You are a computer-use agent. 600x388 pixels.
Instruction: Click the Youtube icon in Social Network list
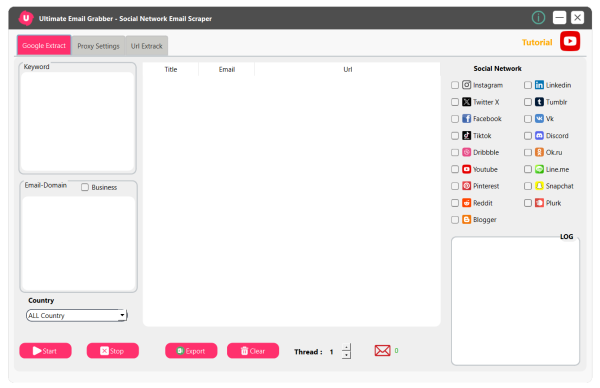point(466,169)
